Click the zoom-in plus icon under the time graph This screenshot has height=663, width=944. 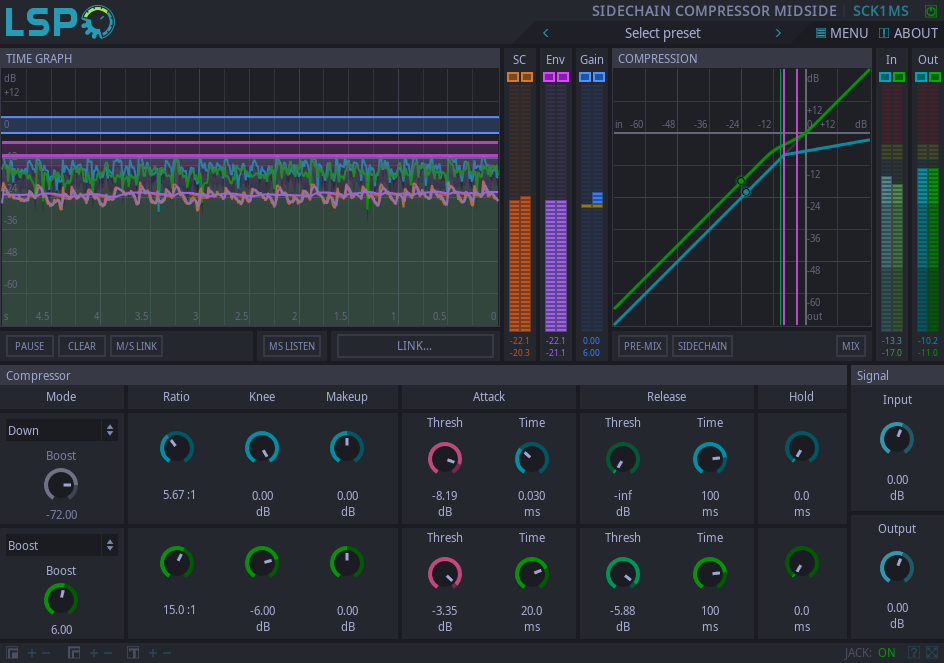point(31,652)
